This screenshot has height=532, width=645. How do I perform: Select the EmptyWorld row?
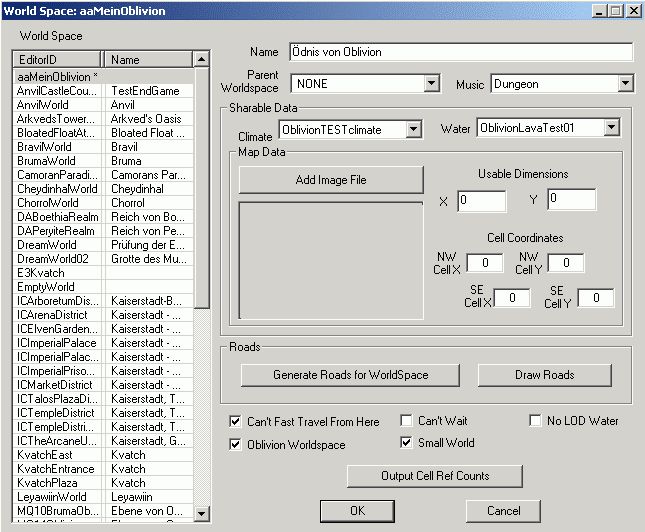click(104, 287)
